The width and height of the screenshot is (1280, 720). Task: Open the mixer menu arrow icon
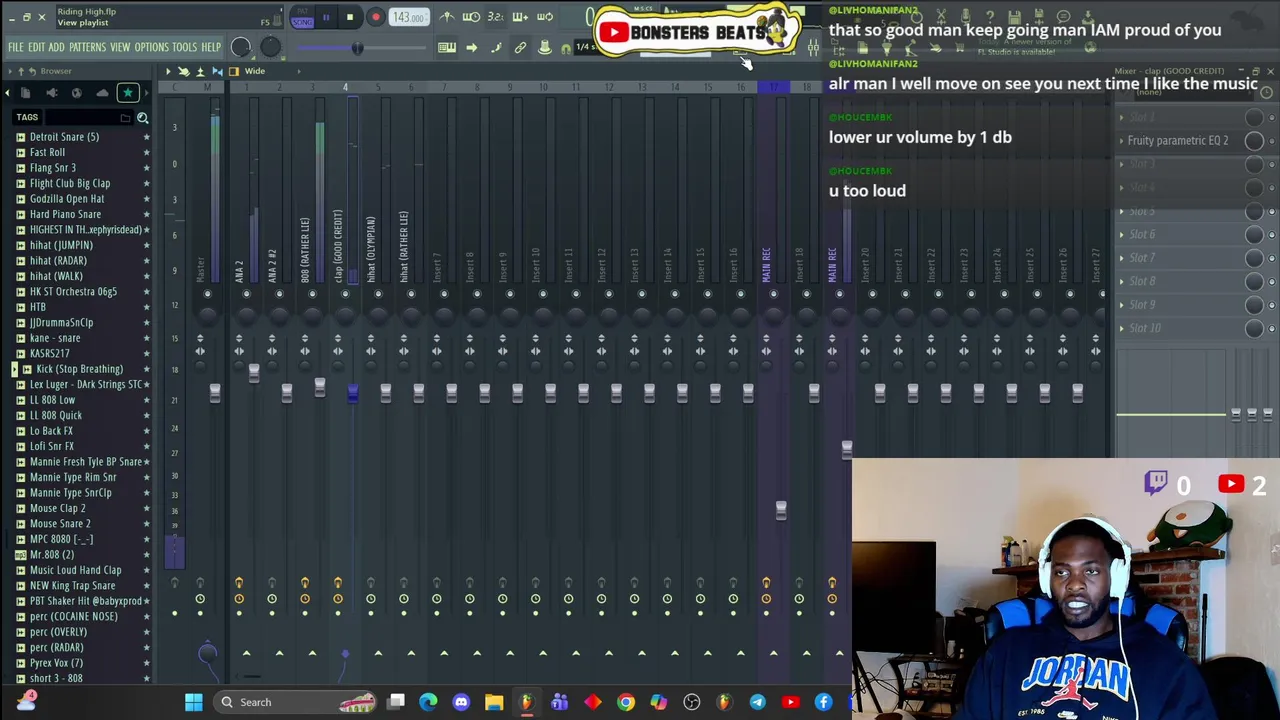(x=168, y=71)
